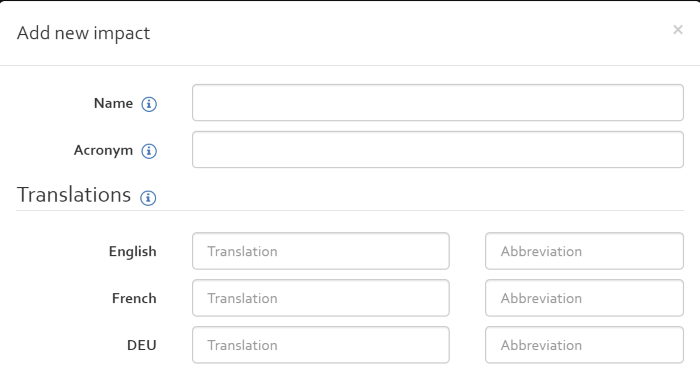This screenshot has width=700, height=373.
Task: Click the French language label
Action: point(134,298)
